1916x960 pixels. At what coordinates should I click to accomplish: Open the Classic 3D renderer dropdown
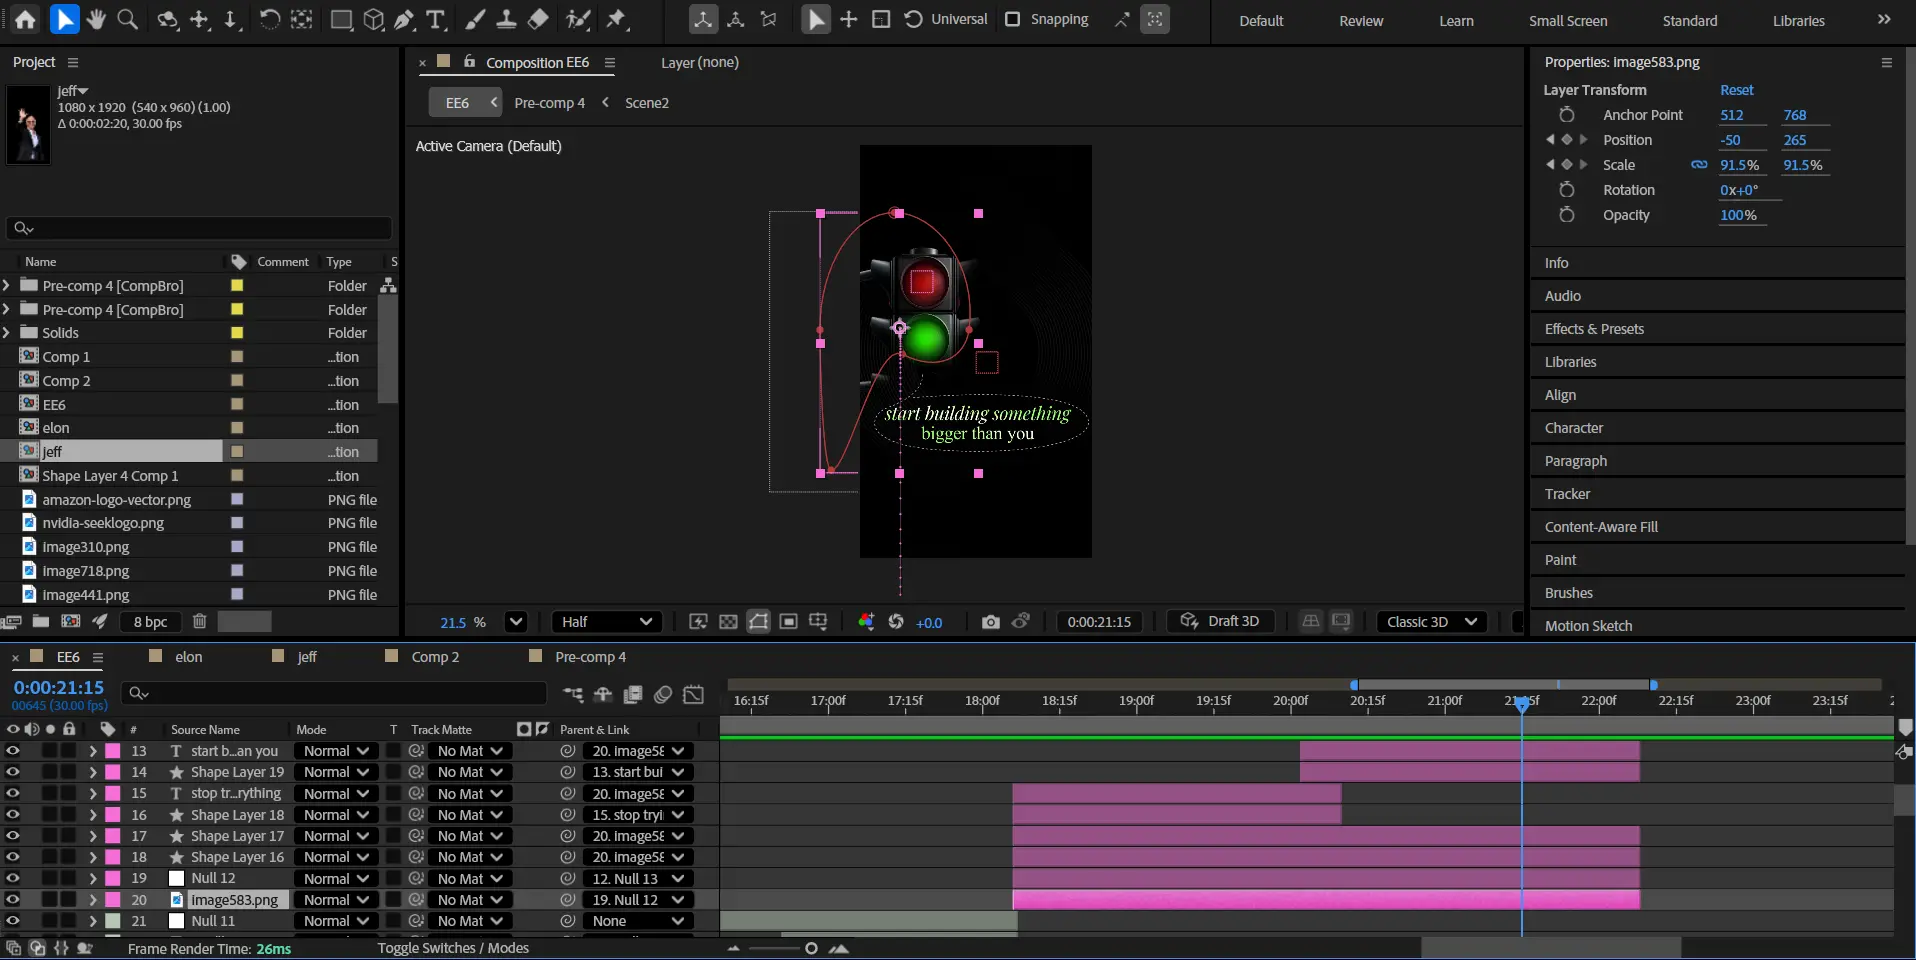[x=1431, y=622]
